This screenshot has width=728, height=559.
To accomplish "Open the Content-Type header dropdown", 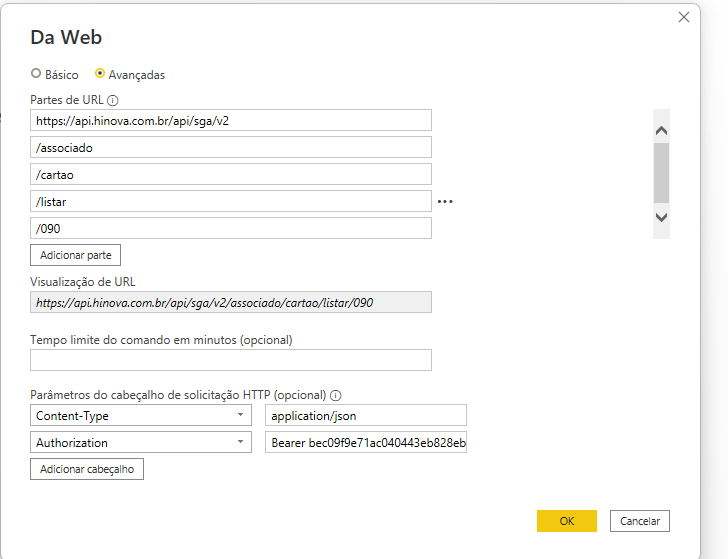I will tap(141, 415).
